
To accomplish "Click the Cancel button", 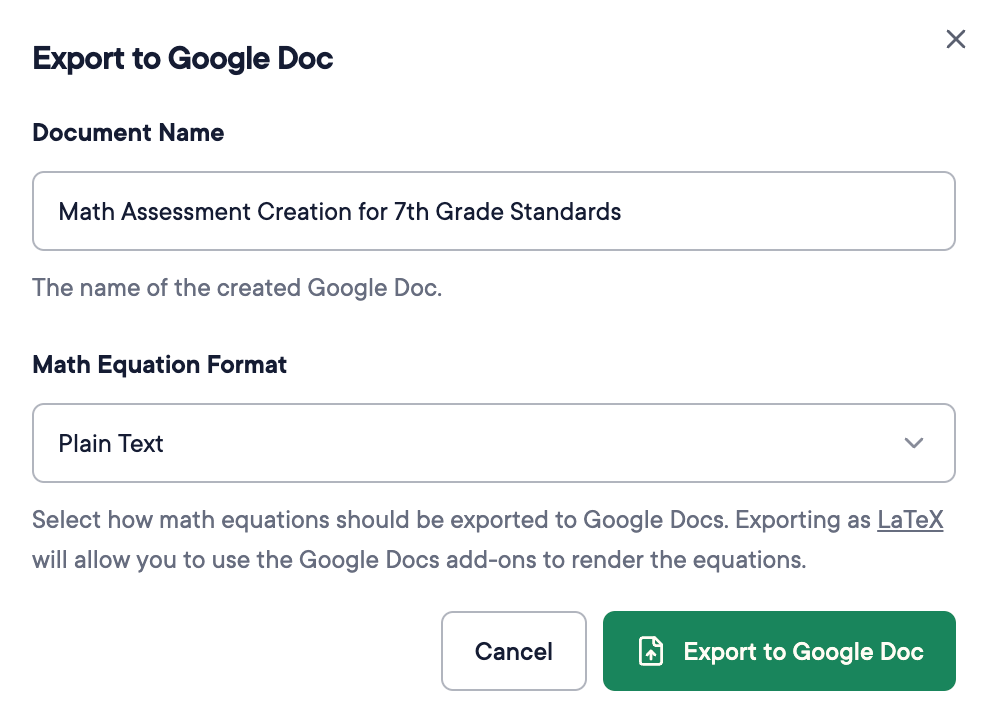I will tap(513, 651).
